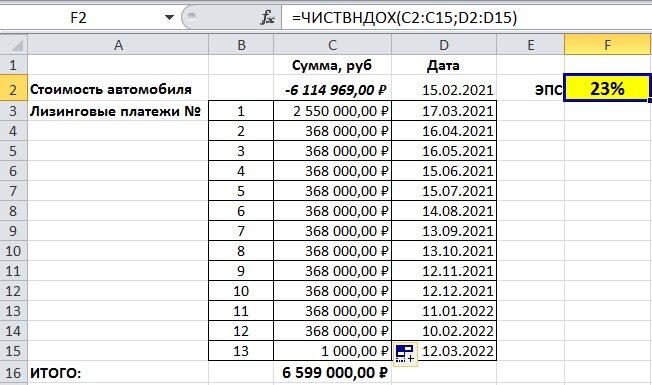This screenshot has height=385, width=652.
Task: Select row 2 header
Action: click(13, 89)
